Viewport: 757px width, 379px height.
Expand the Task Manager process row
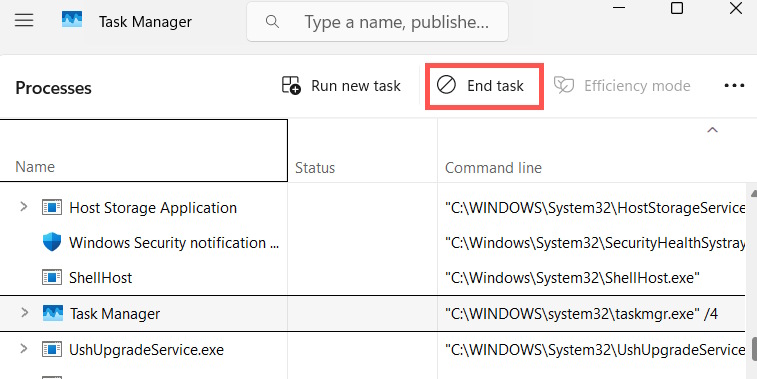pyautogui.click(x=24, y=313)
